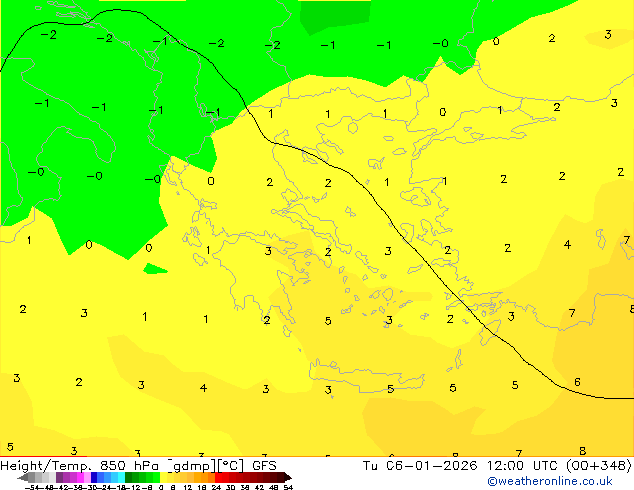Image resolution: width=634 pixels, height=490 pixels.
Task: Click the GFS model label
Action: pos(264,466)
